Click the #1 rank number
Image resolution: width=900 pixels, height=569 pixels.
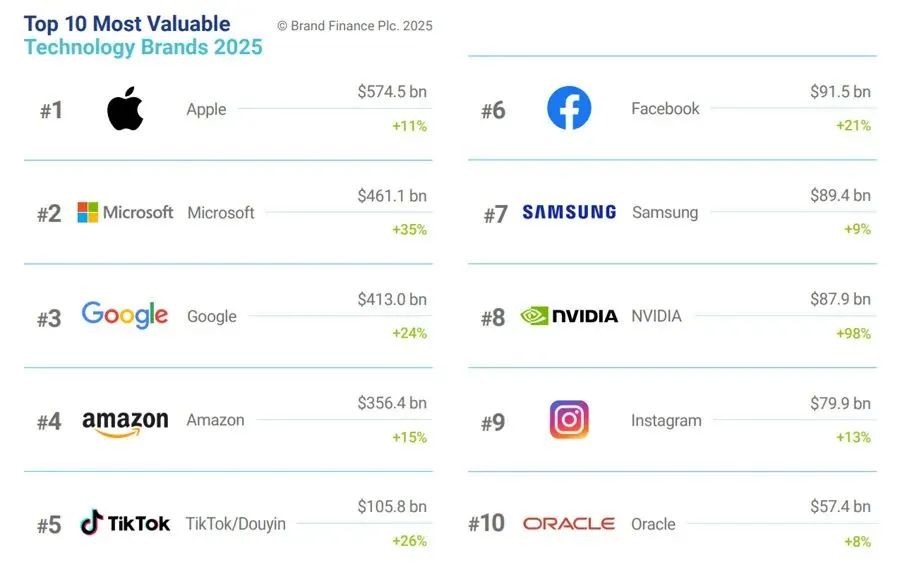coord(51,110)
